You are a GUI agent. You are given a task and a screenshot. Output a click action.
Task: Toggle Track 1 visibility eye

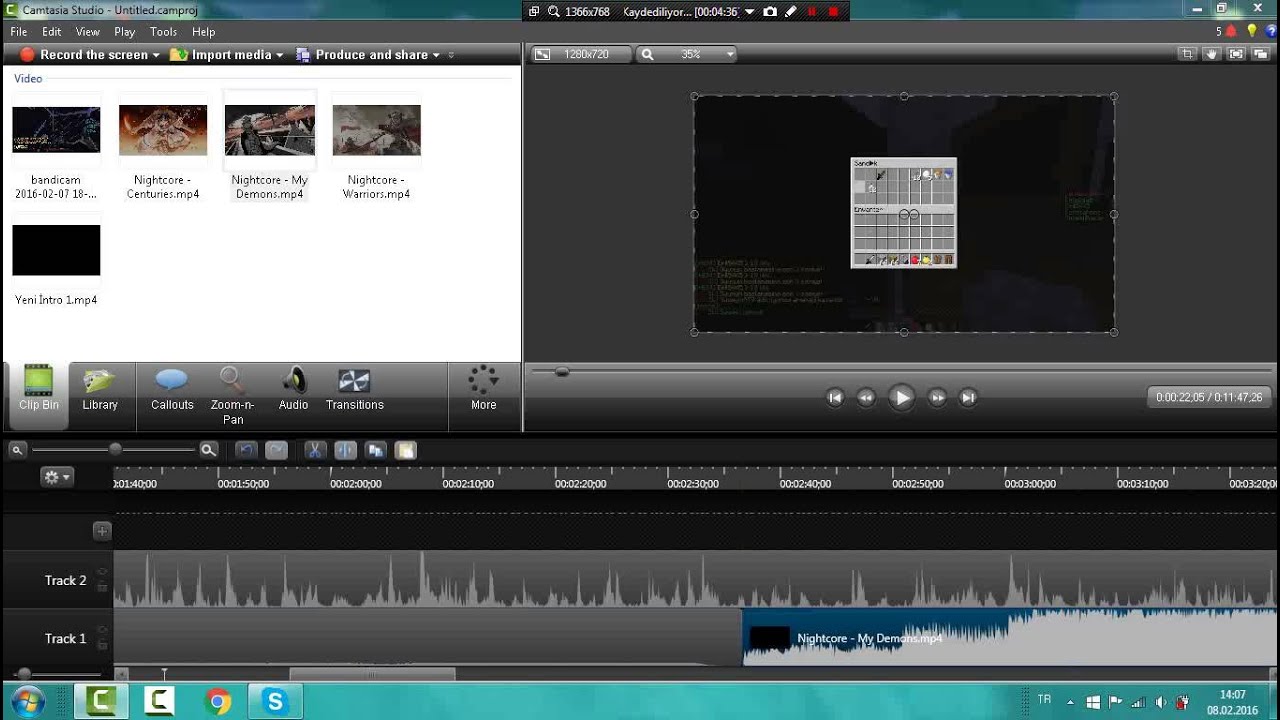(102, 631)
